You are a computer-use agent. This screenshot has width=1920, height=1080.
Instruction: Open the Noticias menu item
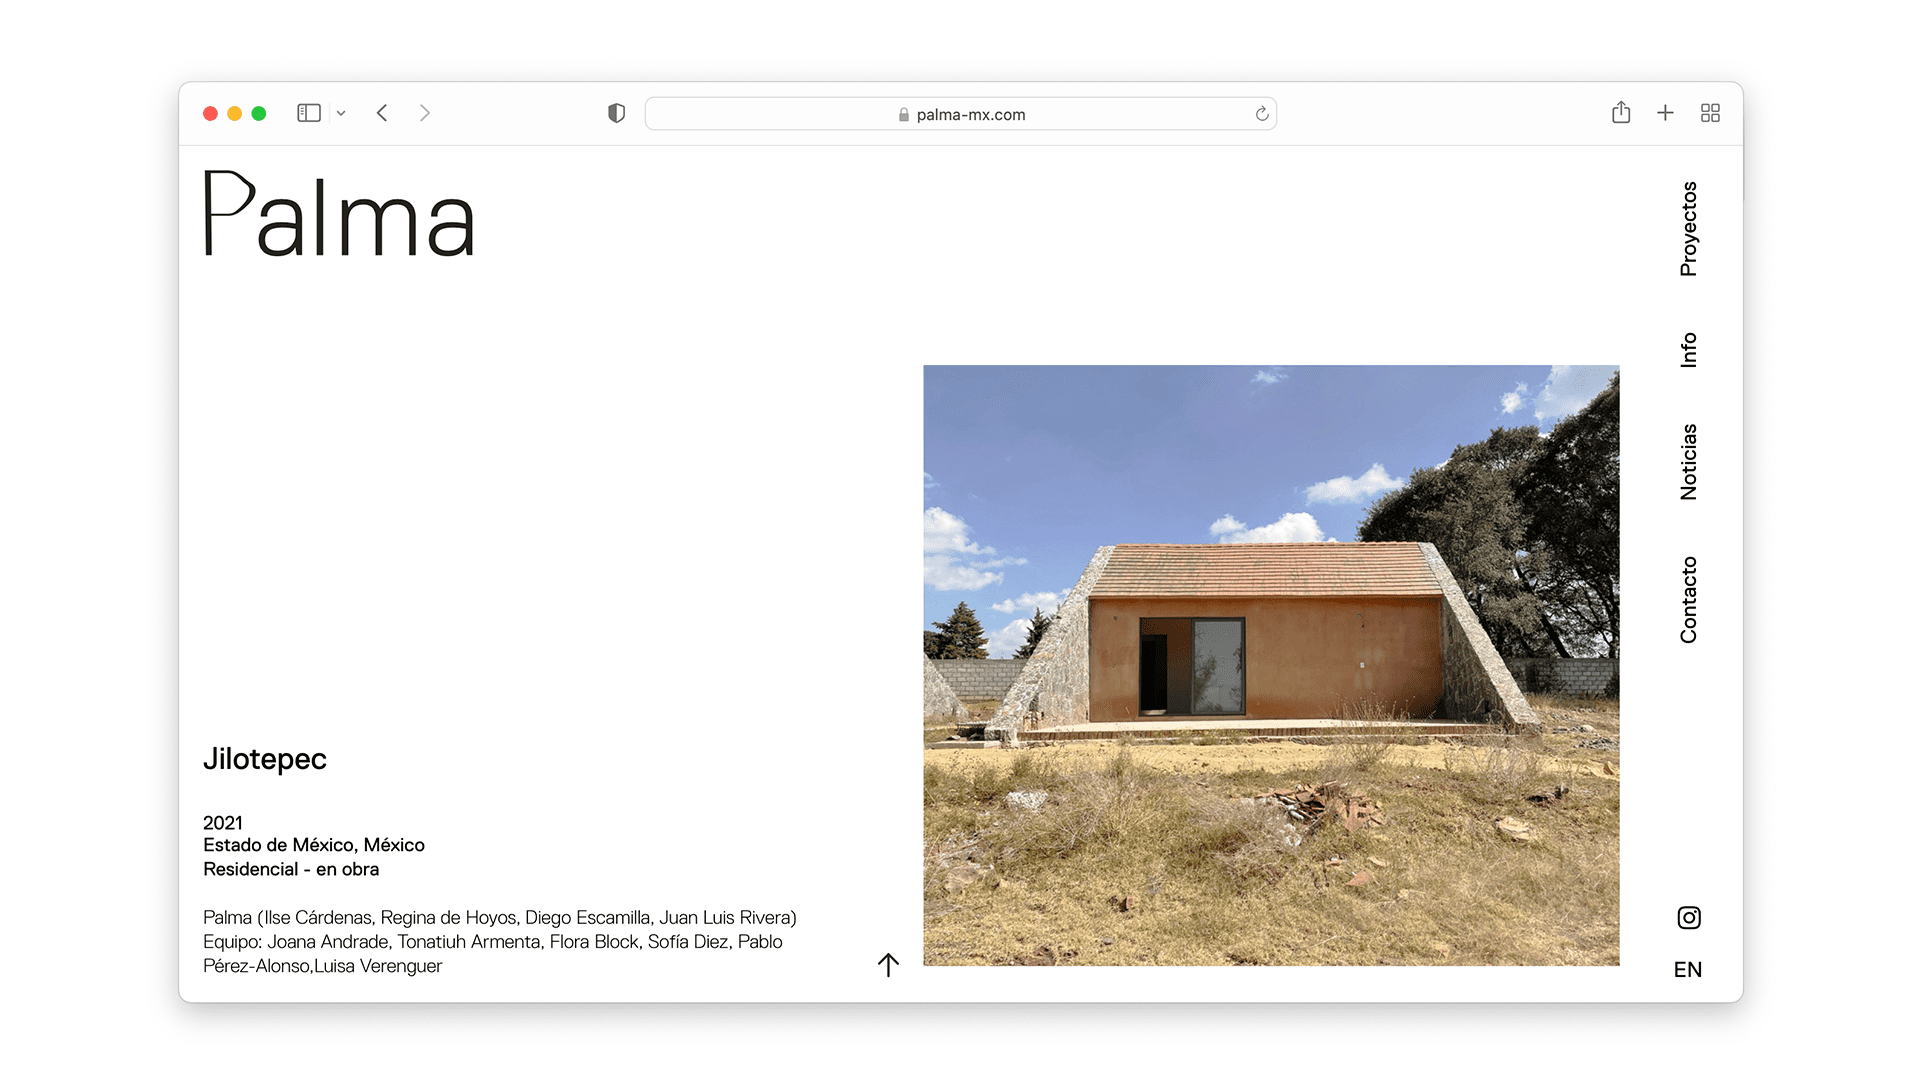(1689, 462)
